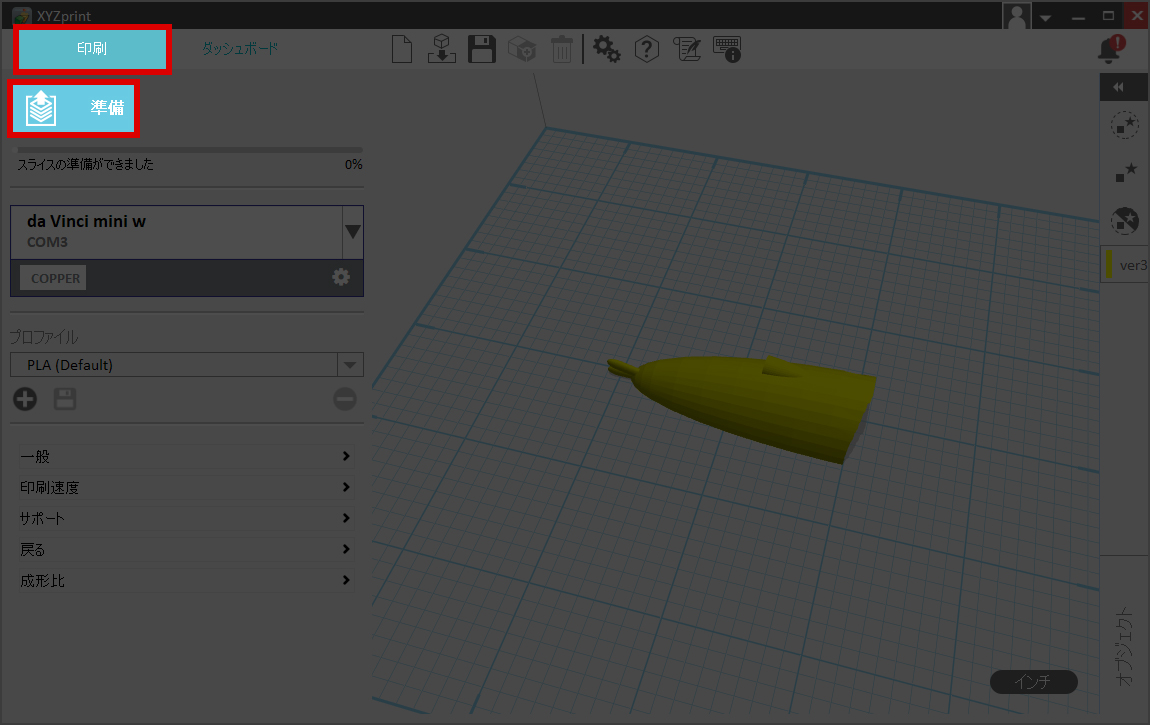Open the da Vinci mini w printer dropdown

click(x=352, y=231)
